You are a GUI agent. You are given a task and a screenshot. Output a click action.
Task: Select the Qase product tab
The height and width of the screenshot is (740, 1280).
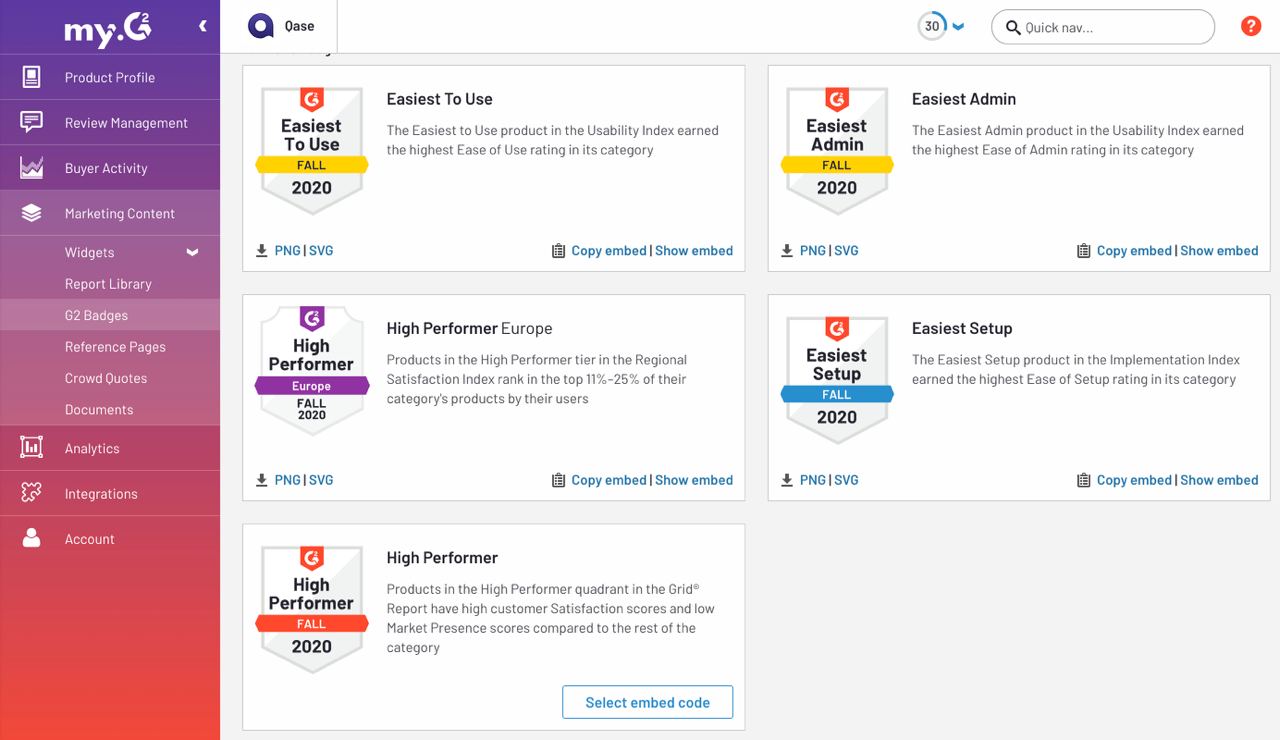279,27
